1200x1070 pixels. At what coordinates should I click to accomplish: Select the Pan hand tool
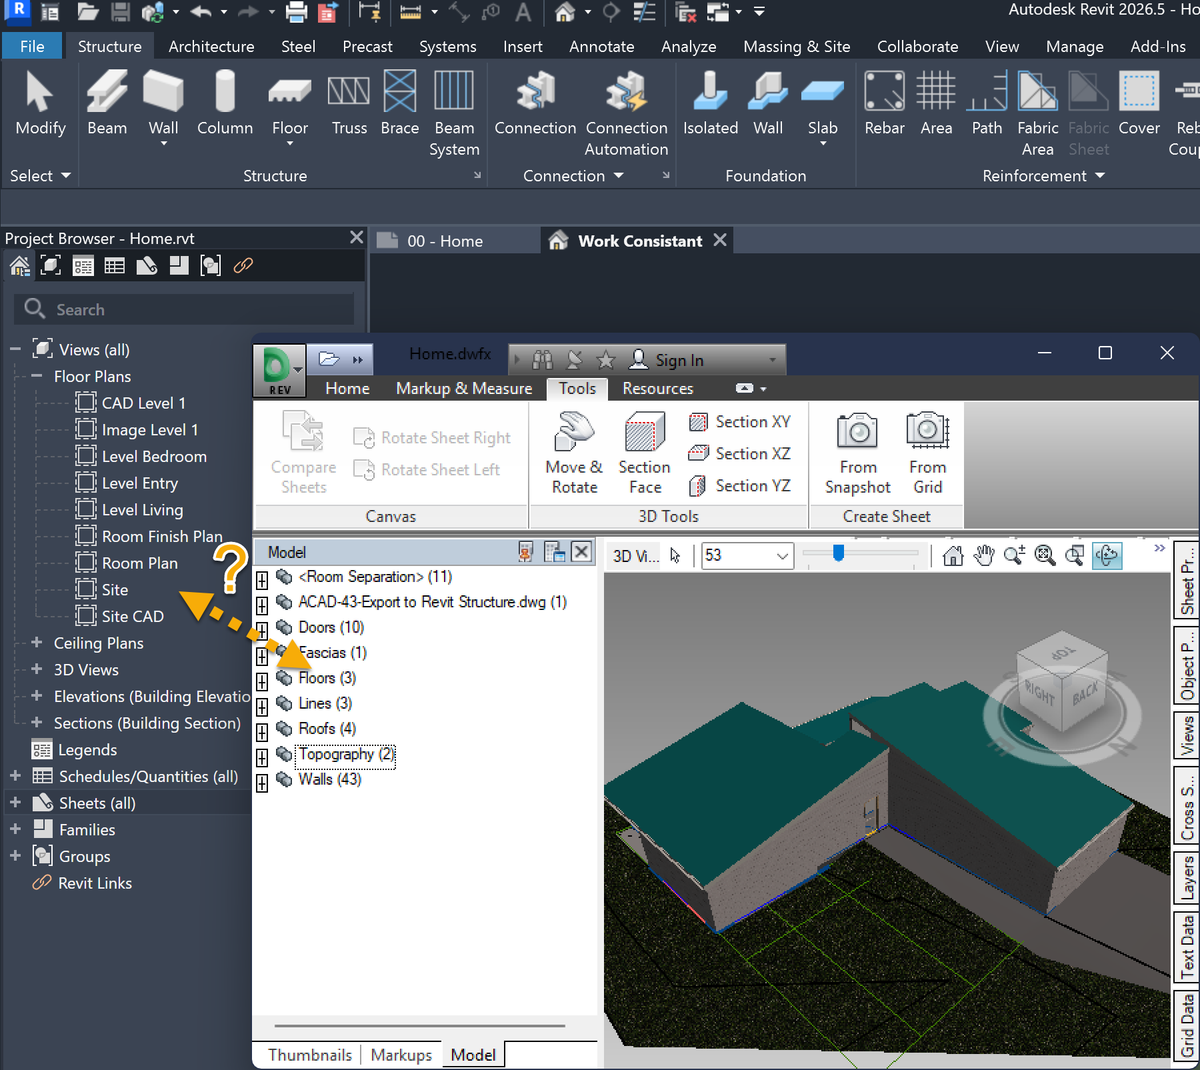(984, 556)
